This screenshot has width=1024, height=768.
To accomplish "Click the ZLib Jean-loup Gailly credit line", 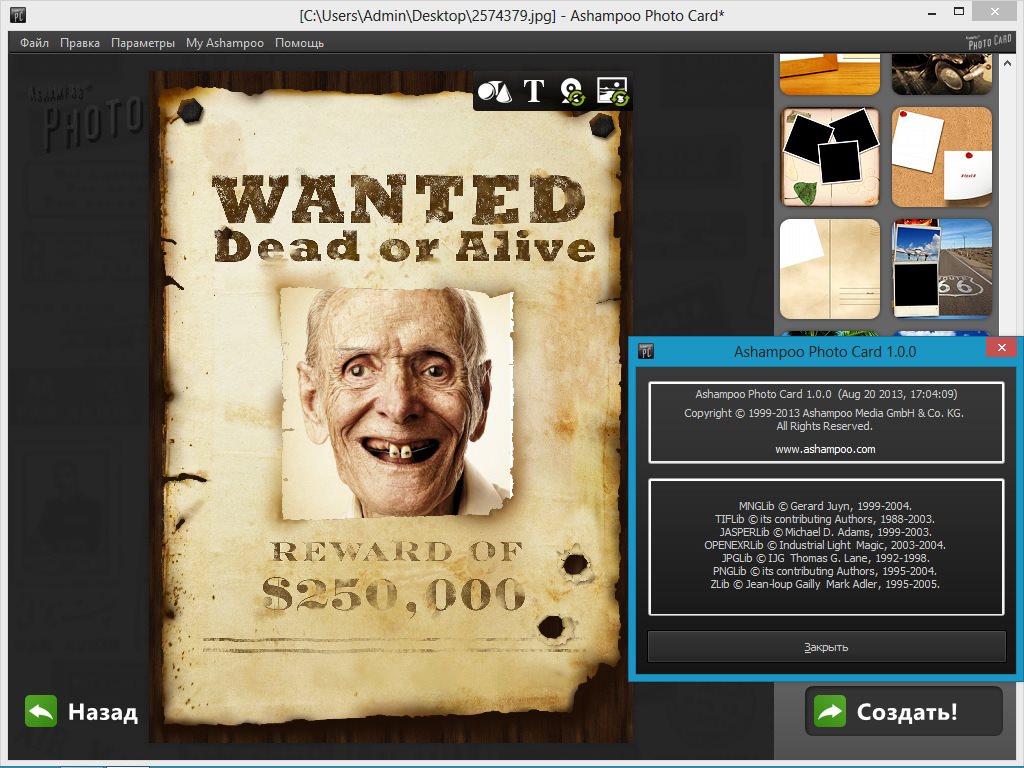I will click(825, 584).
